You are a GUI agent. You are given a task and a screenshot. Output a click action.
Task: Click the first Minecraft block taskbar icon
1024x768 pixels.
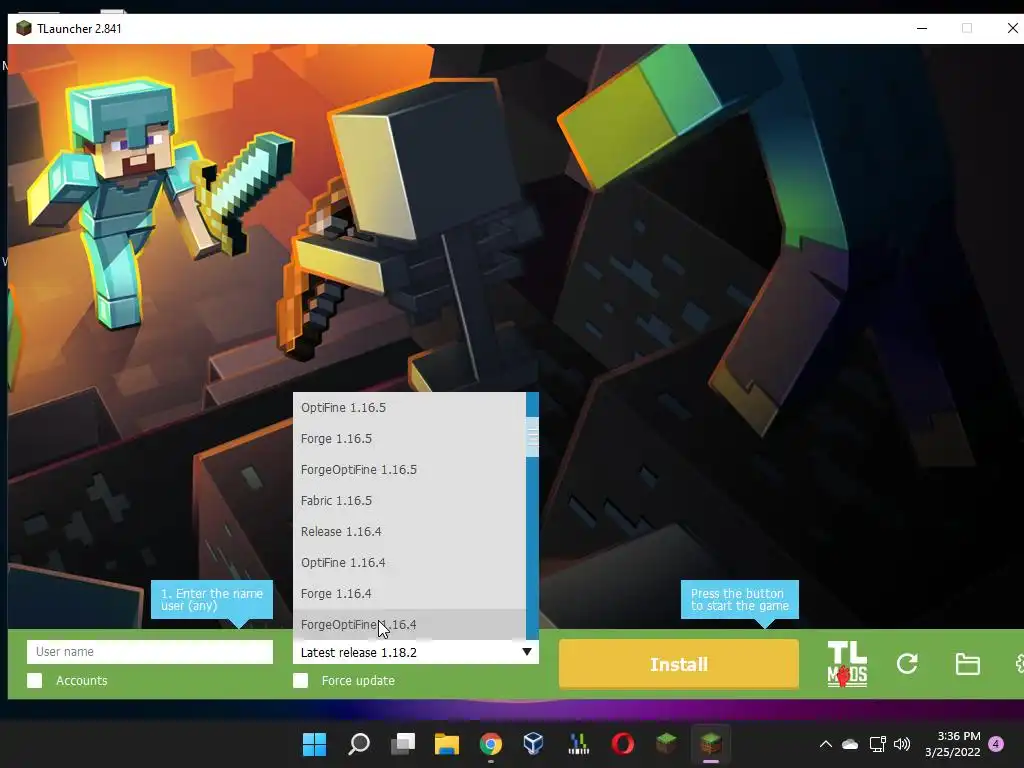[666, 743]
